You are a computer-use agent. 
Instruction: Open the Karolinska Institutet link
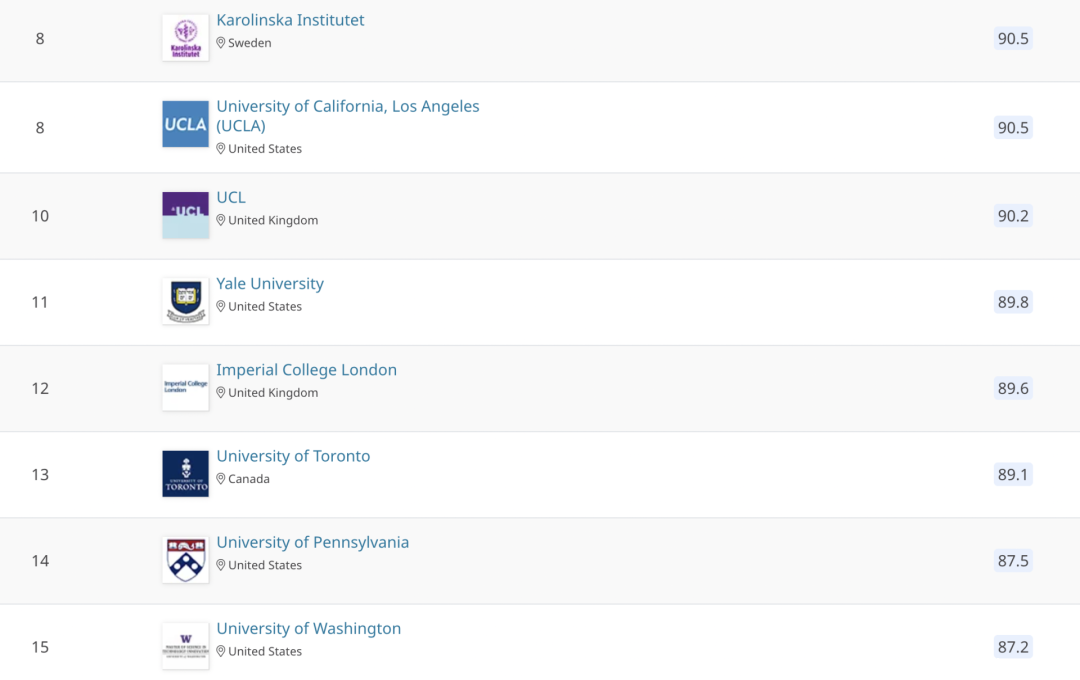point(290,20)
